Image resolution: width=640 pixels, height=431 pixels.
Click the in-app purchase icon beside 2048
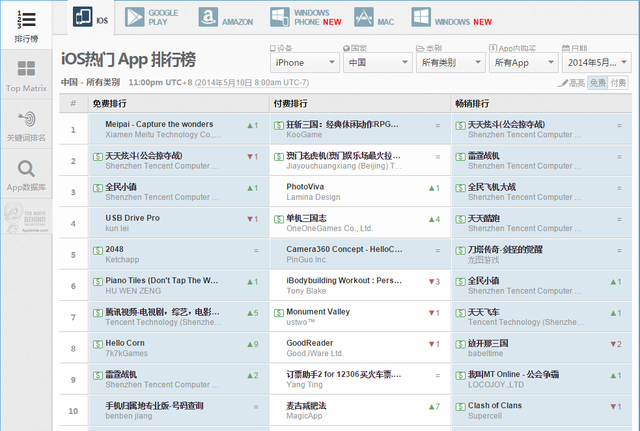(x=98, y=250)
